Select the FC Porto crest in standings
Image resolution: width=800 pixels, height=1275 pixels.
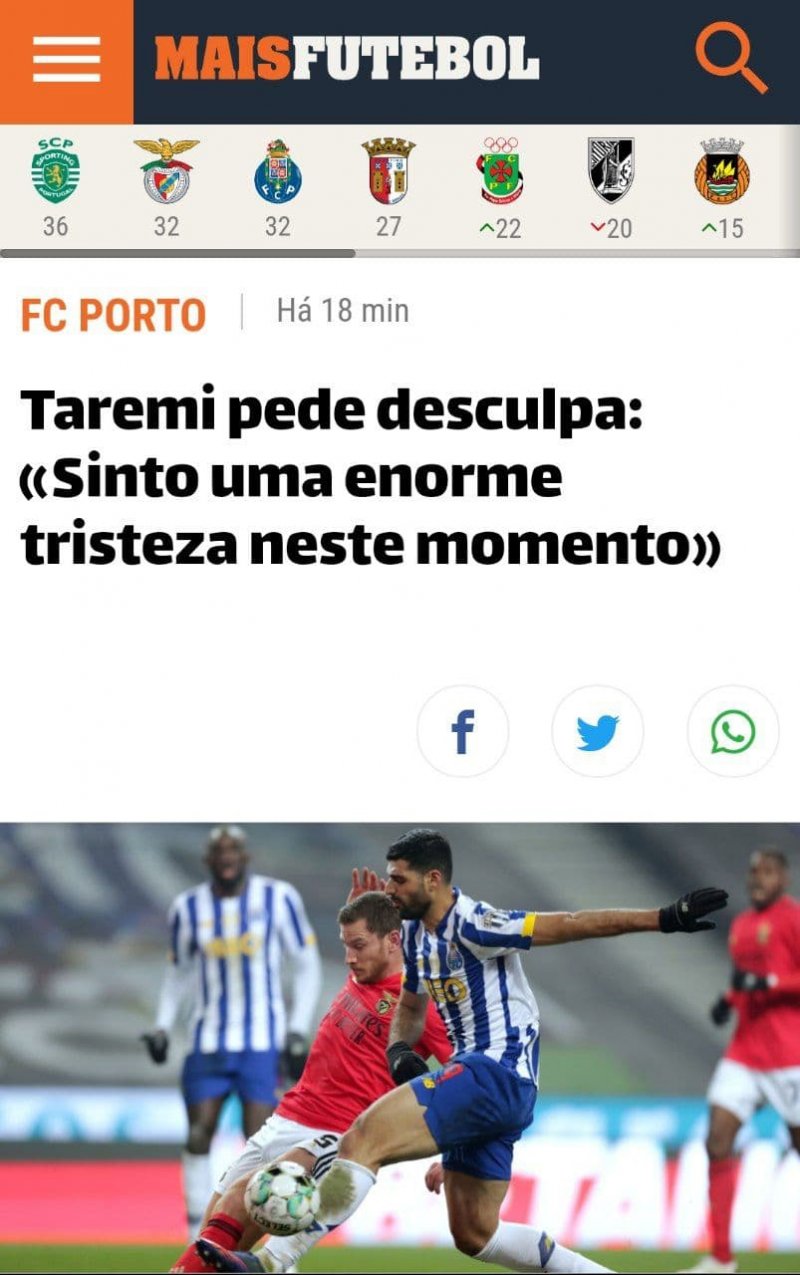(278, 172)
